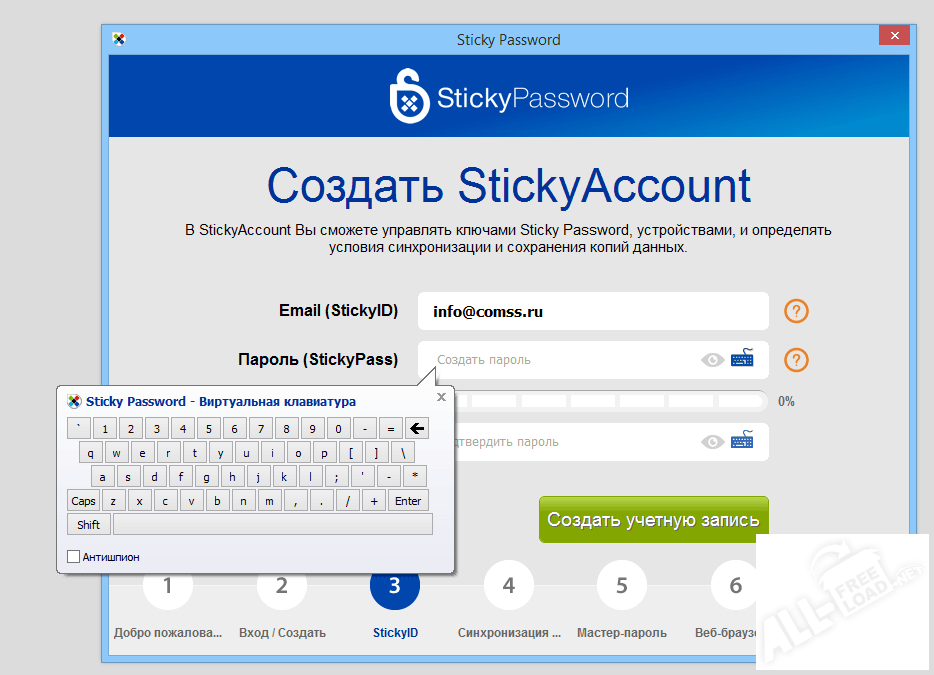Toggle eye icon in confirm password field
The image size is (934, 675).
point(712,441)
